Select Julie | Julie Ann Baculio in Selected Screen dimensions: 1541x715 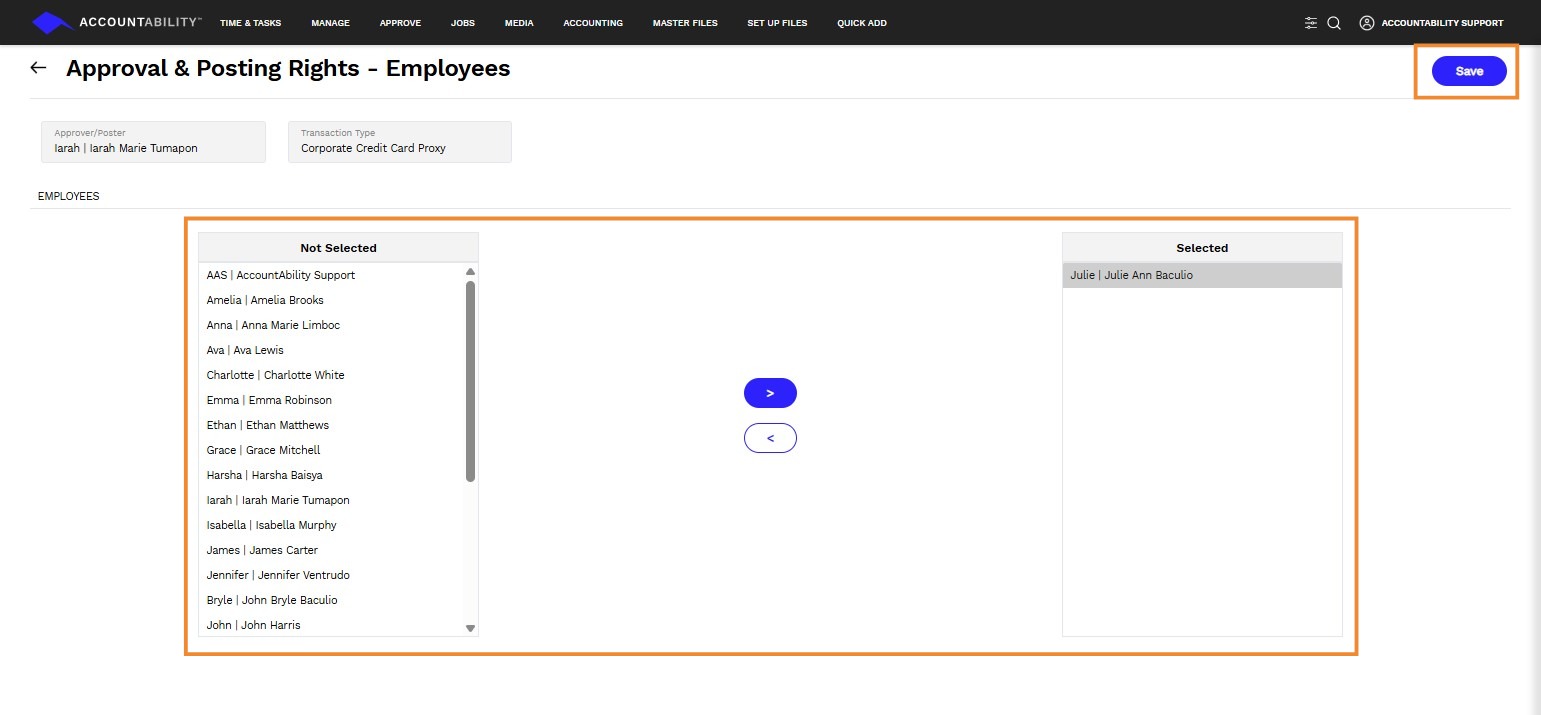1202,275
